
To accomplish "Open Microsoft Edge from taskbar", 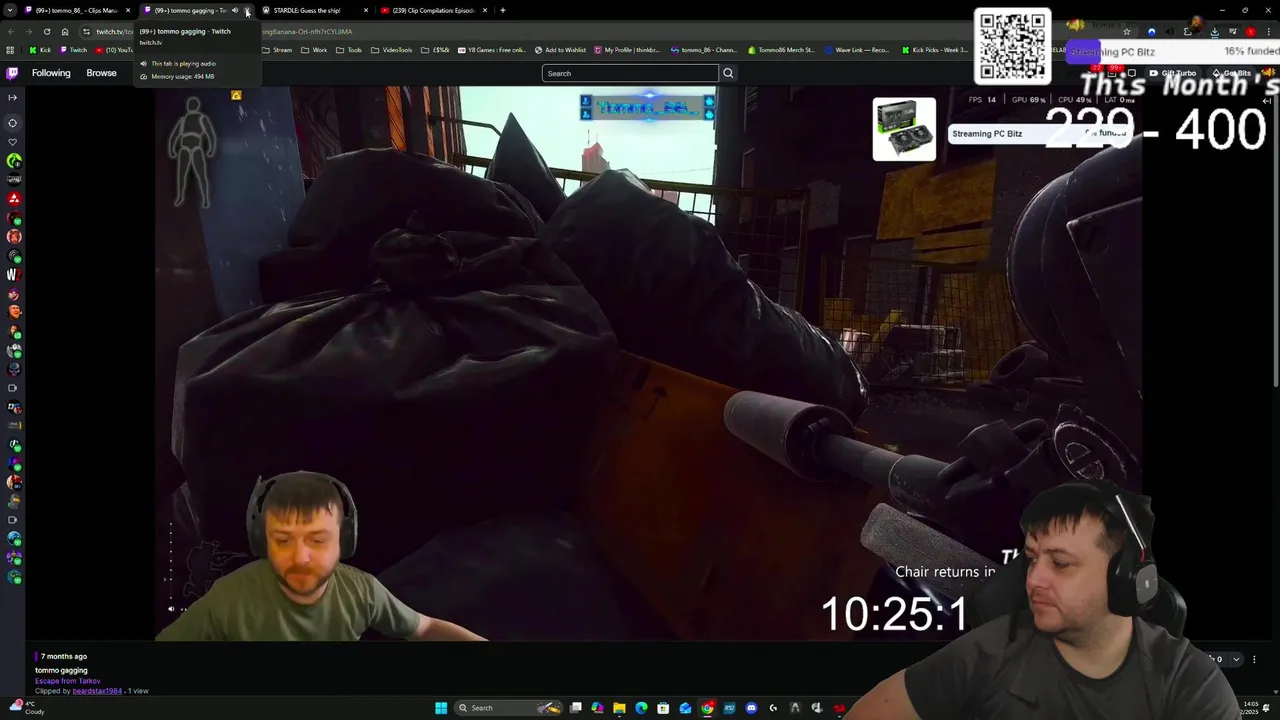I will (641, 708).
